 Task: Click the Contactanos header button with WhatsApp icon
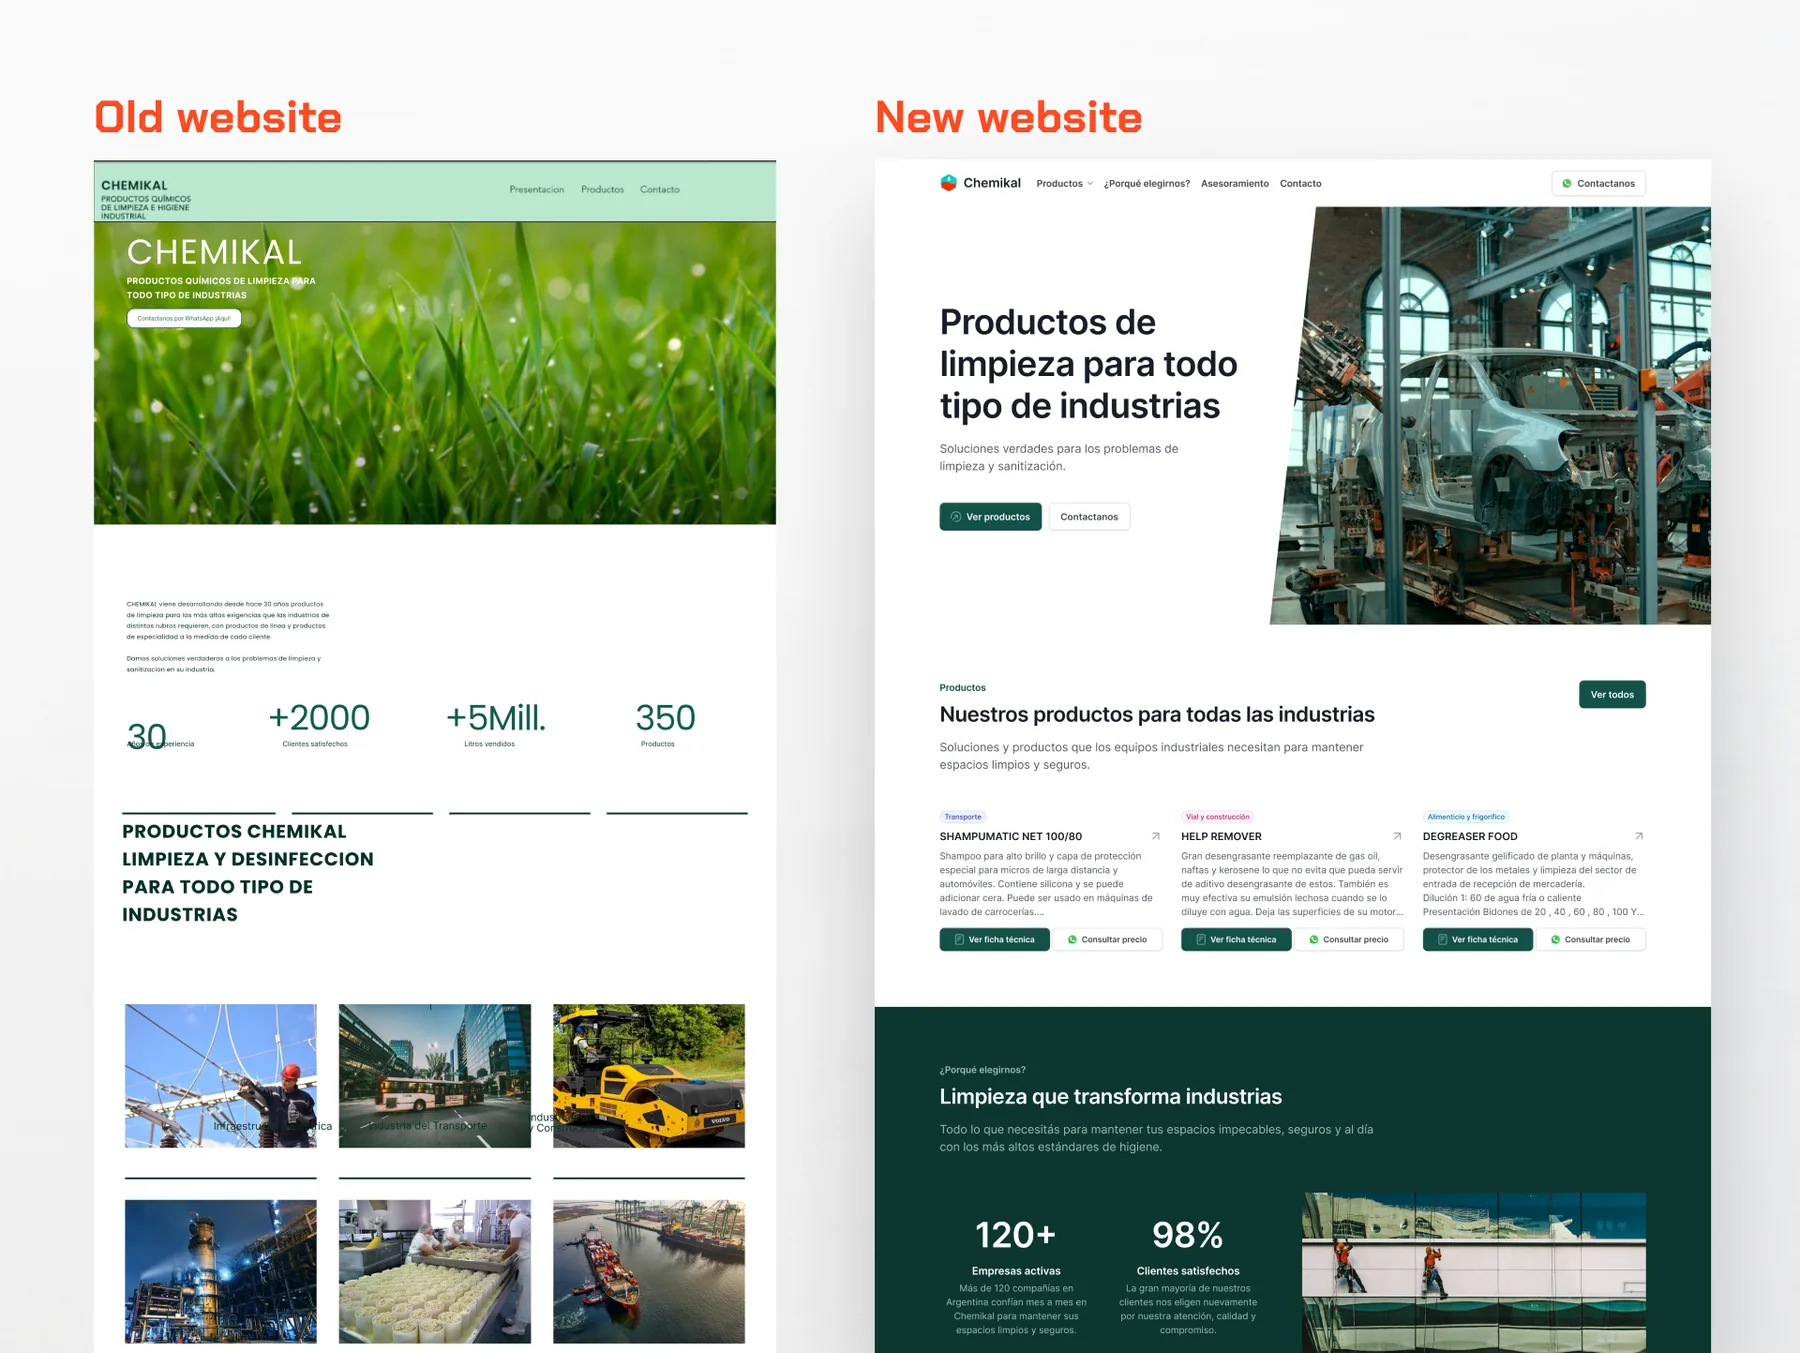(x=1598, y=184)
